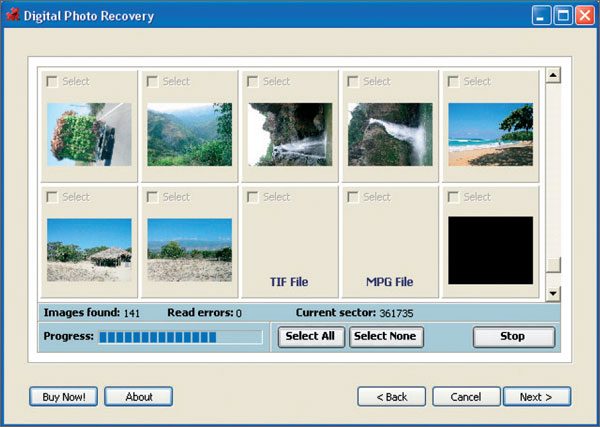The image size is (600, 427).
Task: Click the scrollbar down arrow
Action: click(x=553, y=293)
